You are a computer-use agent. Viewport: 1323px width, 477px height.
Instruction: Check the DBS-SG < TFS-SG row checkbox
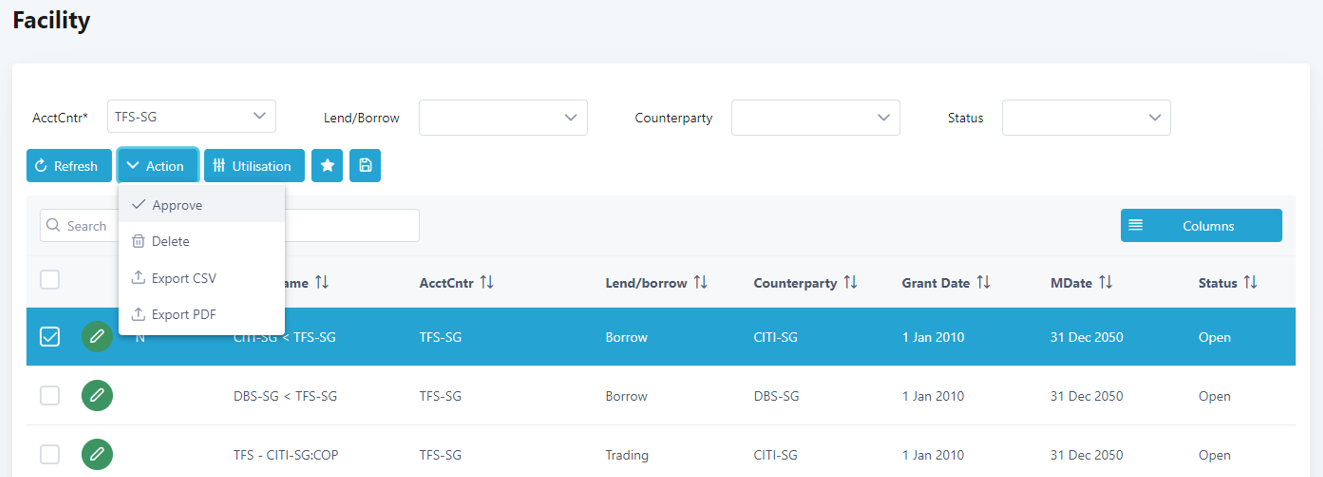point(50,396)
